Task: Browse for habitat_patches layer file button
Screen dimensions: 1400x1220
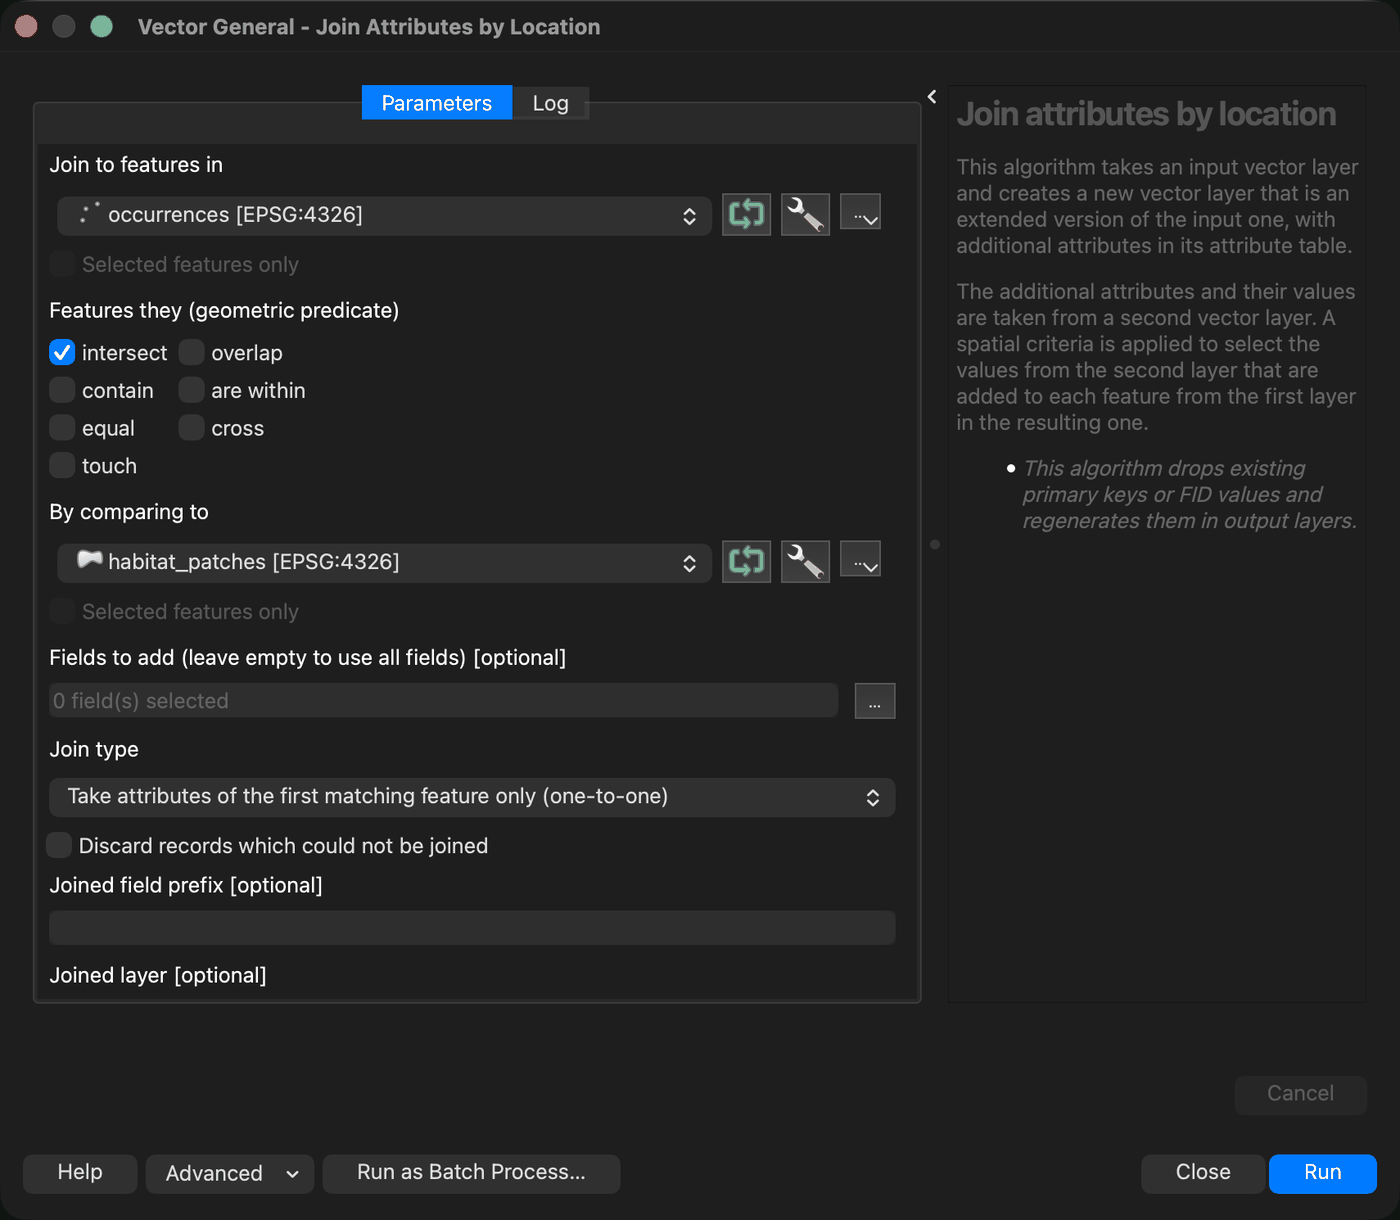Action: [x=860, y=560]
